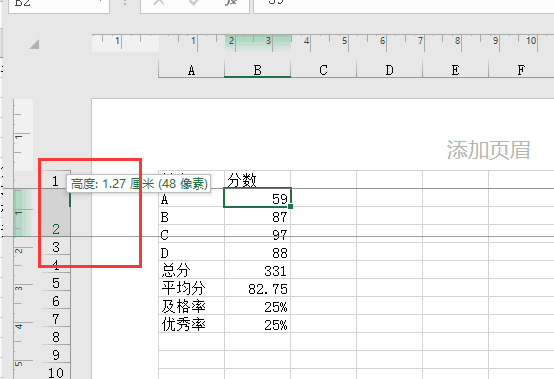Viewport: 554px width, 379px height.
Task: Click the fill handle of cell B2
Action: coord(290,206)
